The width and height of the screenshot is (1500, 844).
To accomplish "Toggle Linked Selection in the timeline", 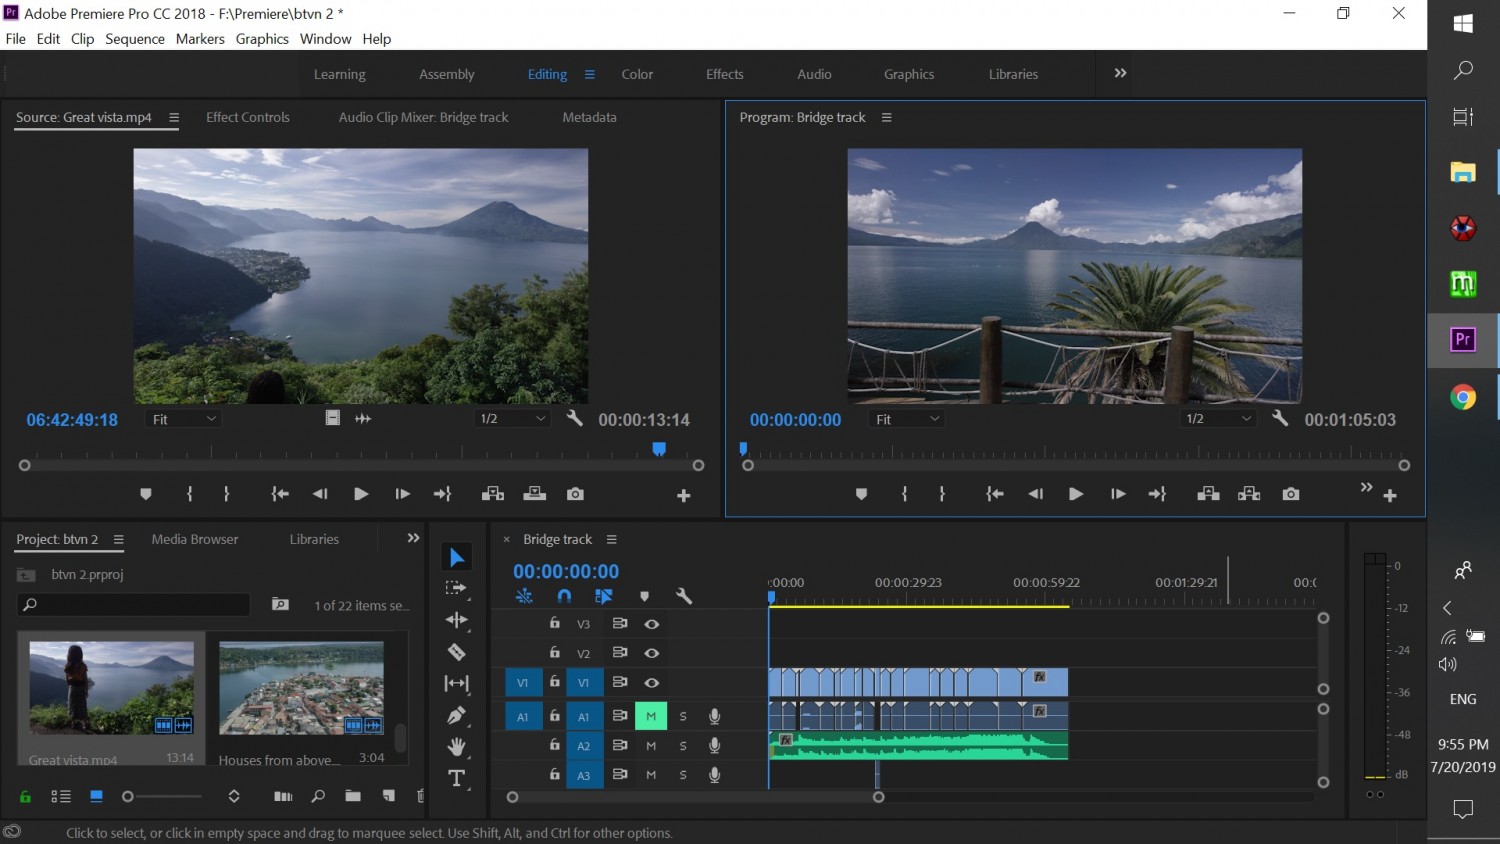I will click(603, 596).
